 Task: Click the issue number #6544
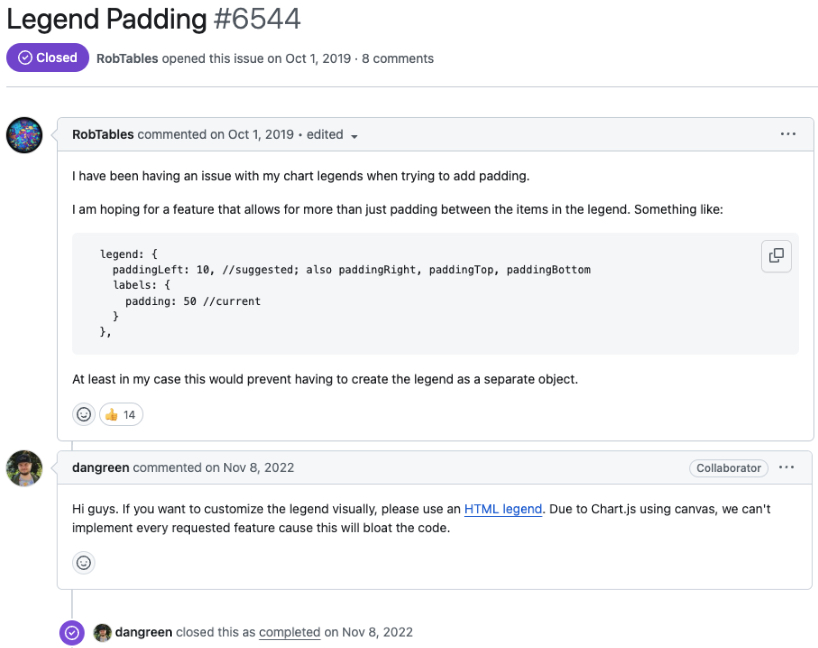coord(257,19)
